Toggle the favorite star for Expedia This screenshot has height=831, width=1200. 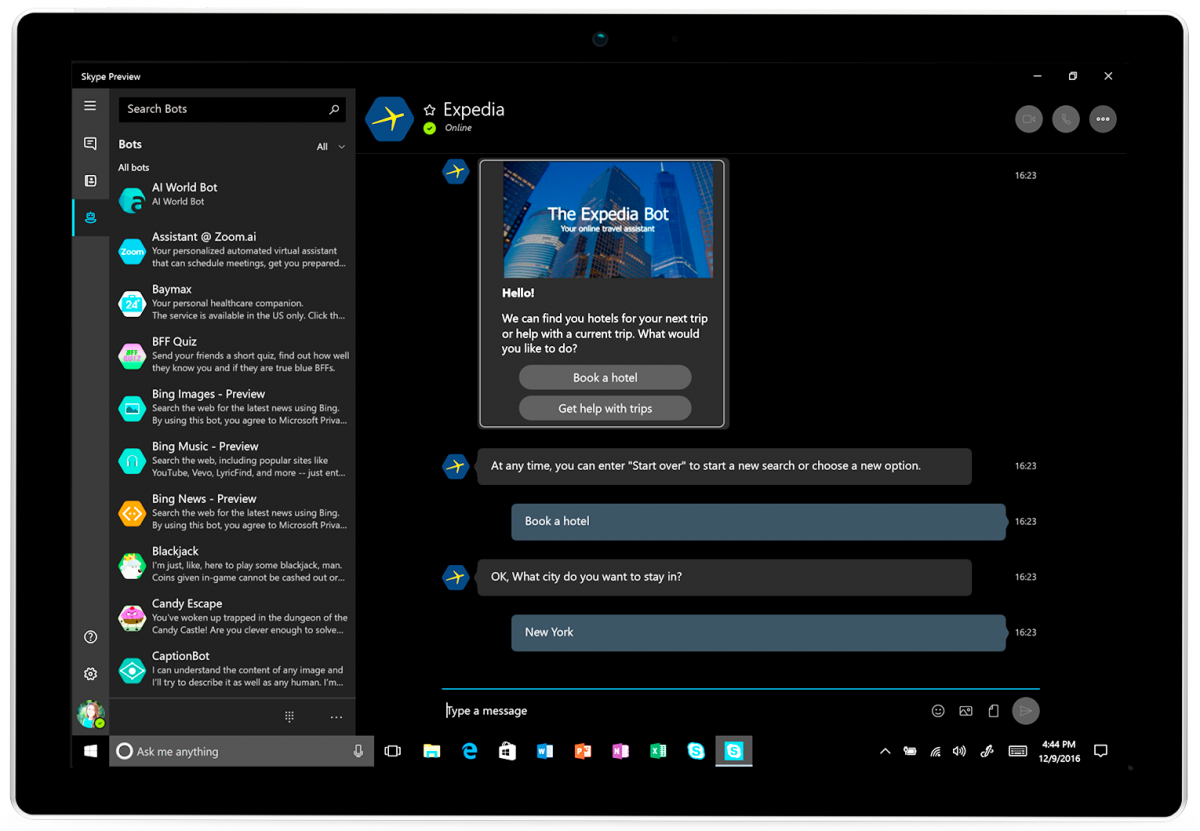click(x=430, y=110)
